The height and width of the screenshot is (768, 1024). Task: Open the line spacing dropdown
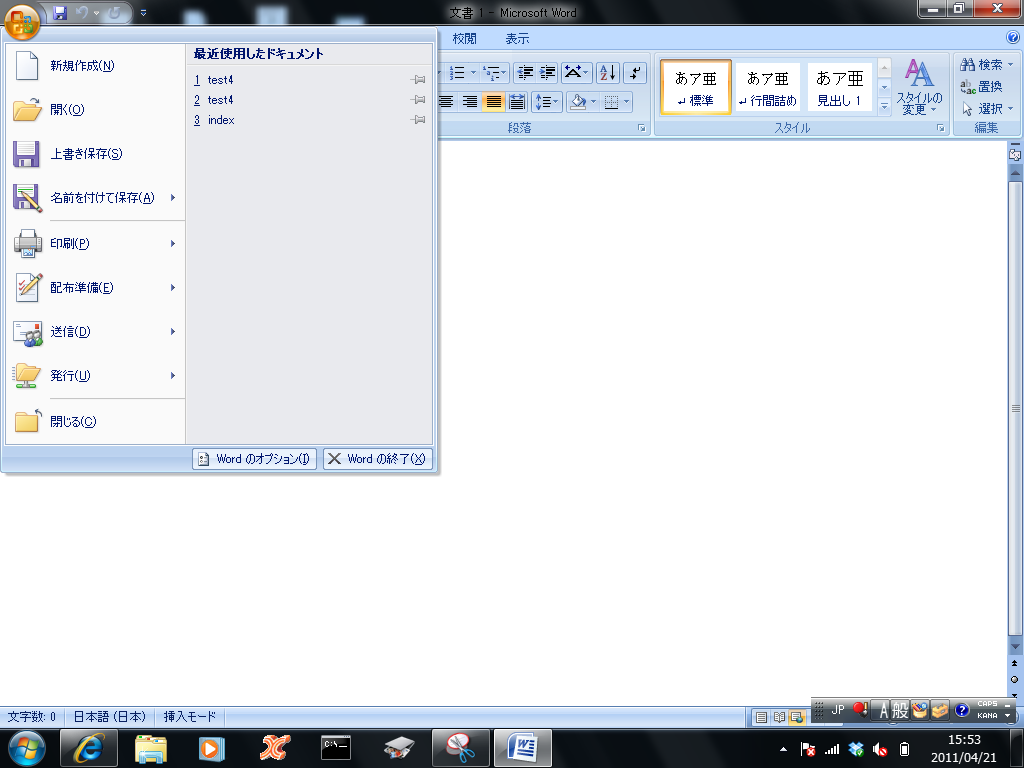click(x=547, y=101)
